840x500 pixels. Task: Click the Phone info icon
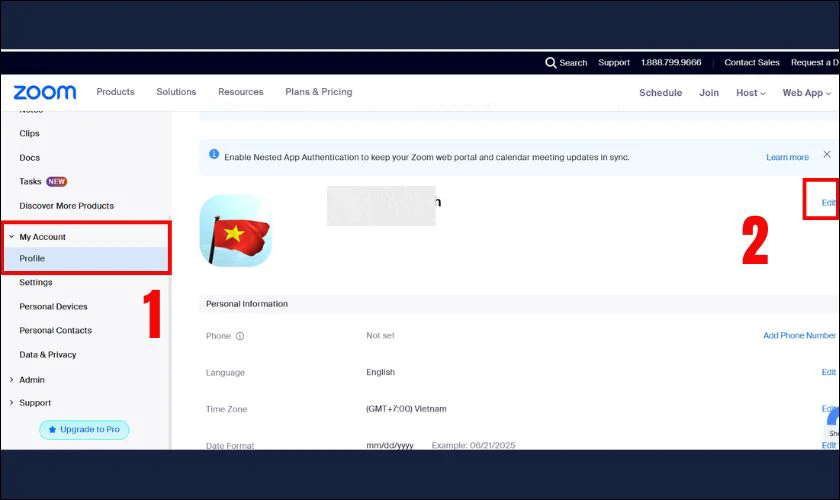240,336
